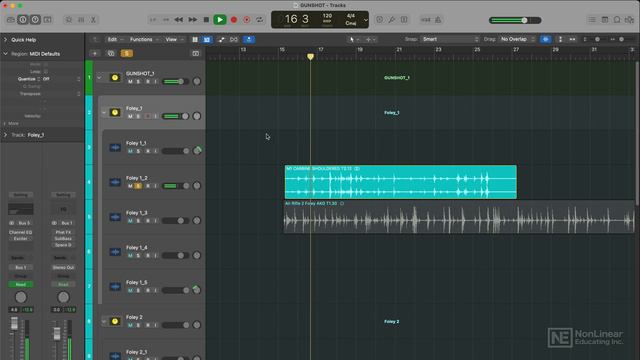
Task: Toggle Cycle mode button in transport
Action: tap(260, 20)
